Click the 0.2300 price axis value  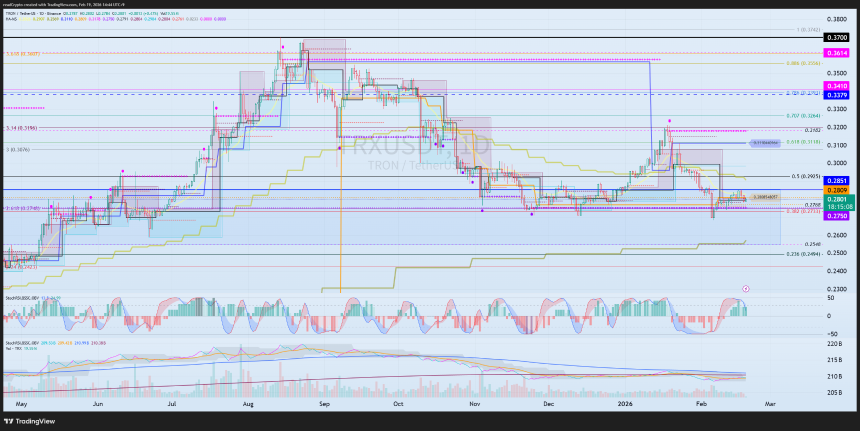click(x=836, y=289)
